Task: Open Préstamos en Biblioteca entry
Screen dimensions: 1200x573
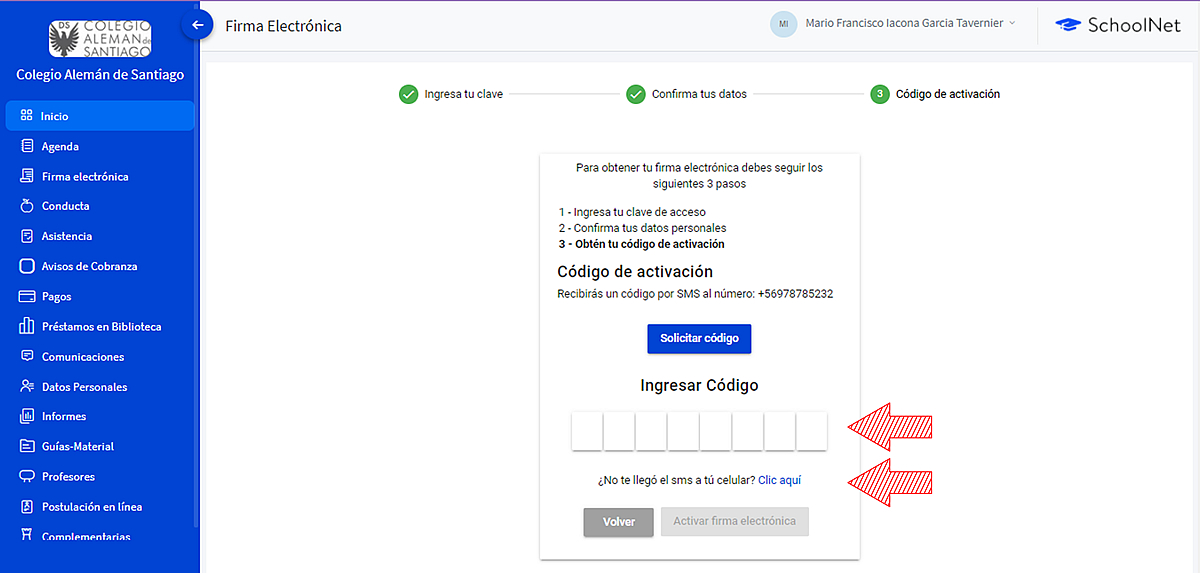Action: pyautogui.click(x=100, y=326)
